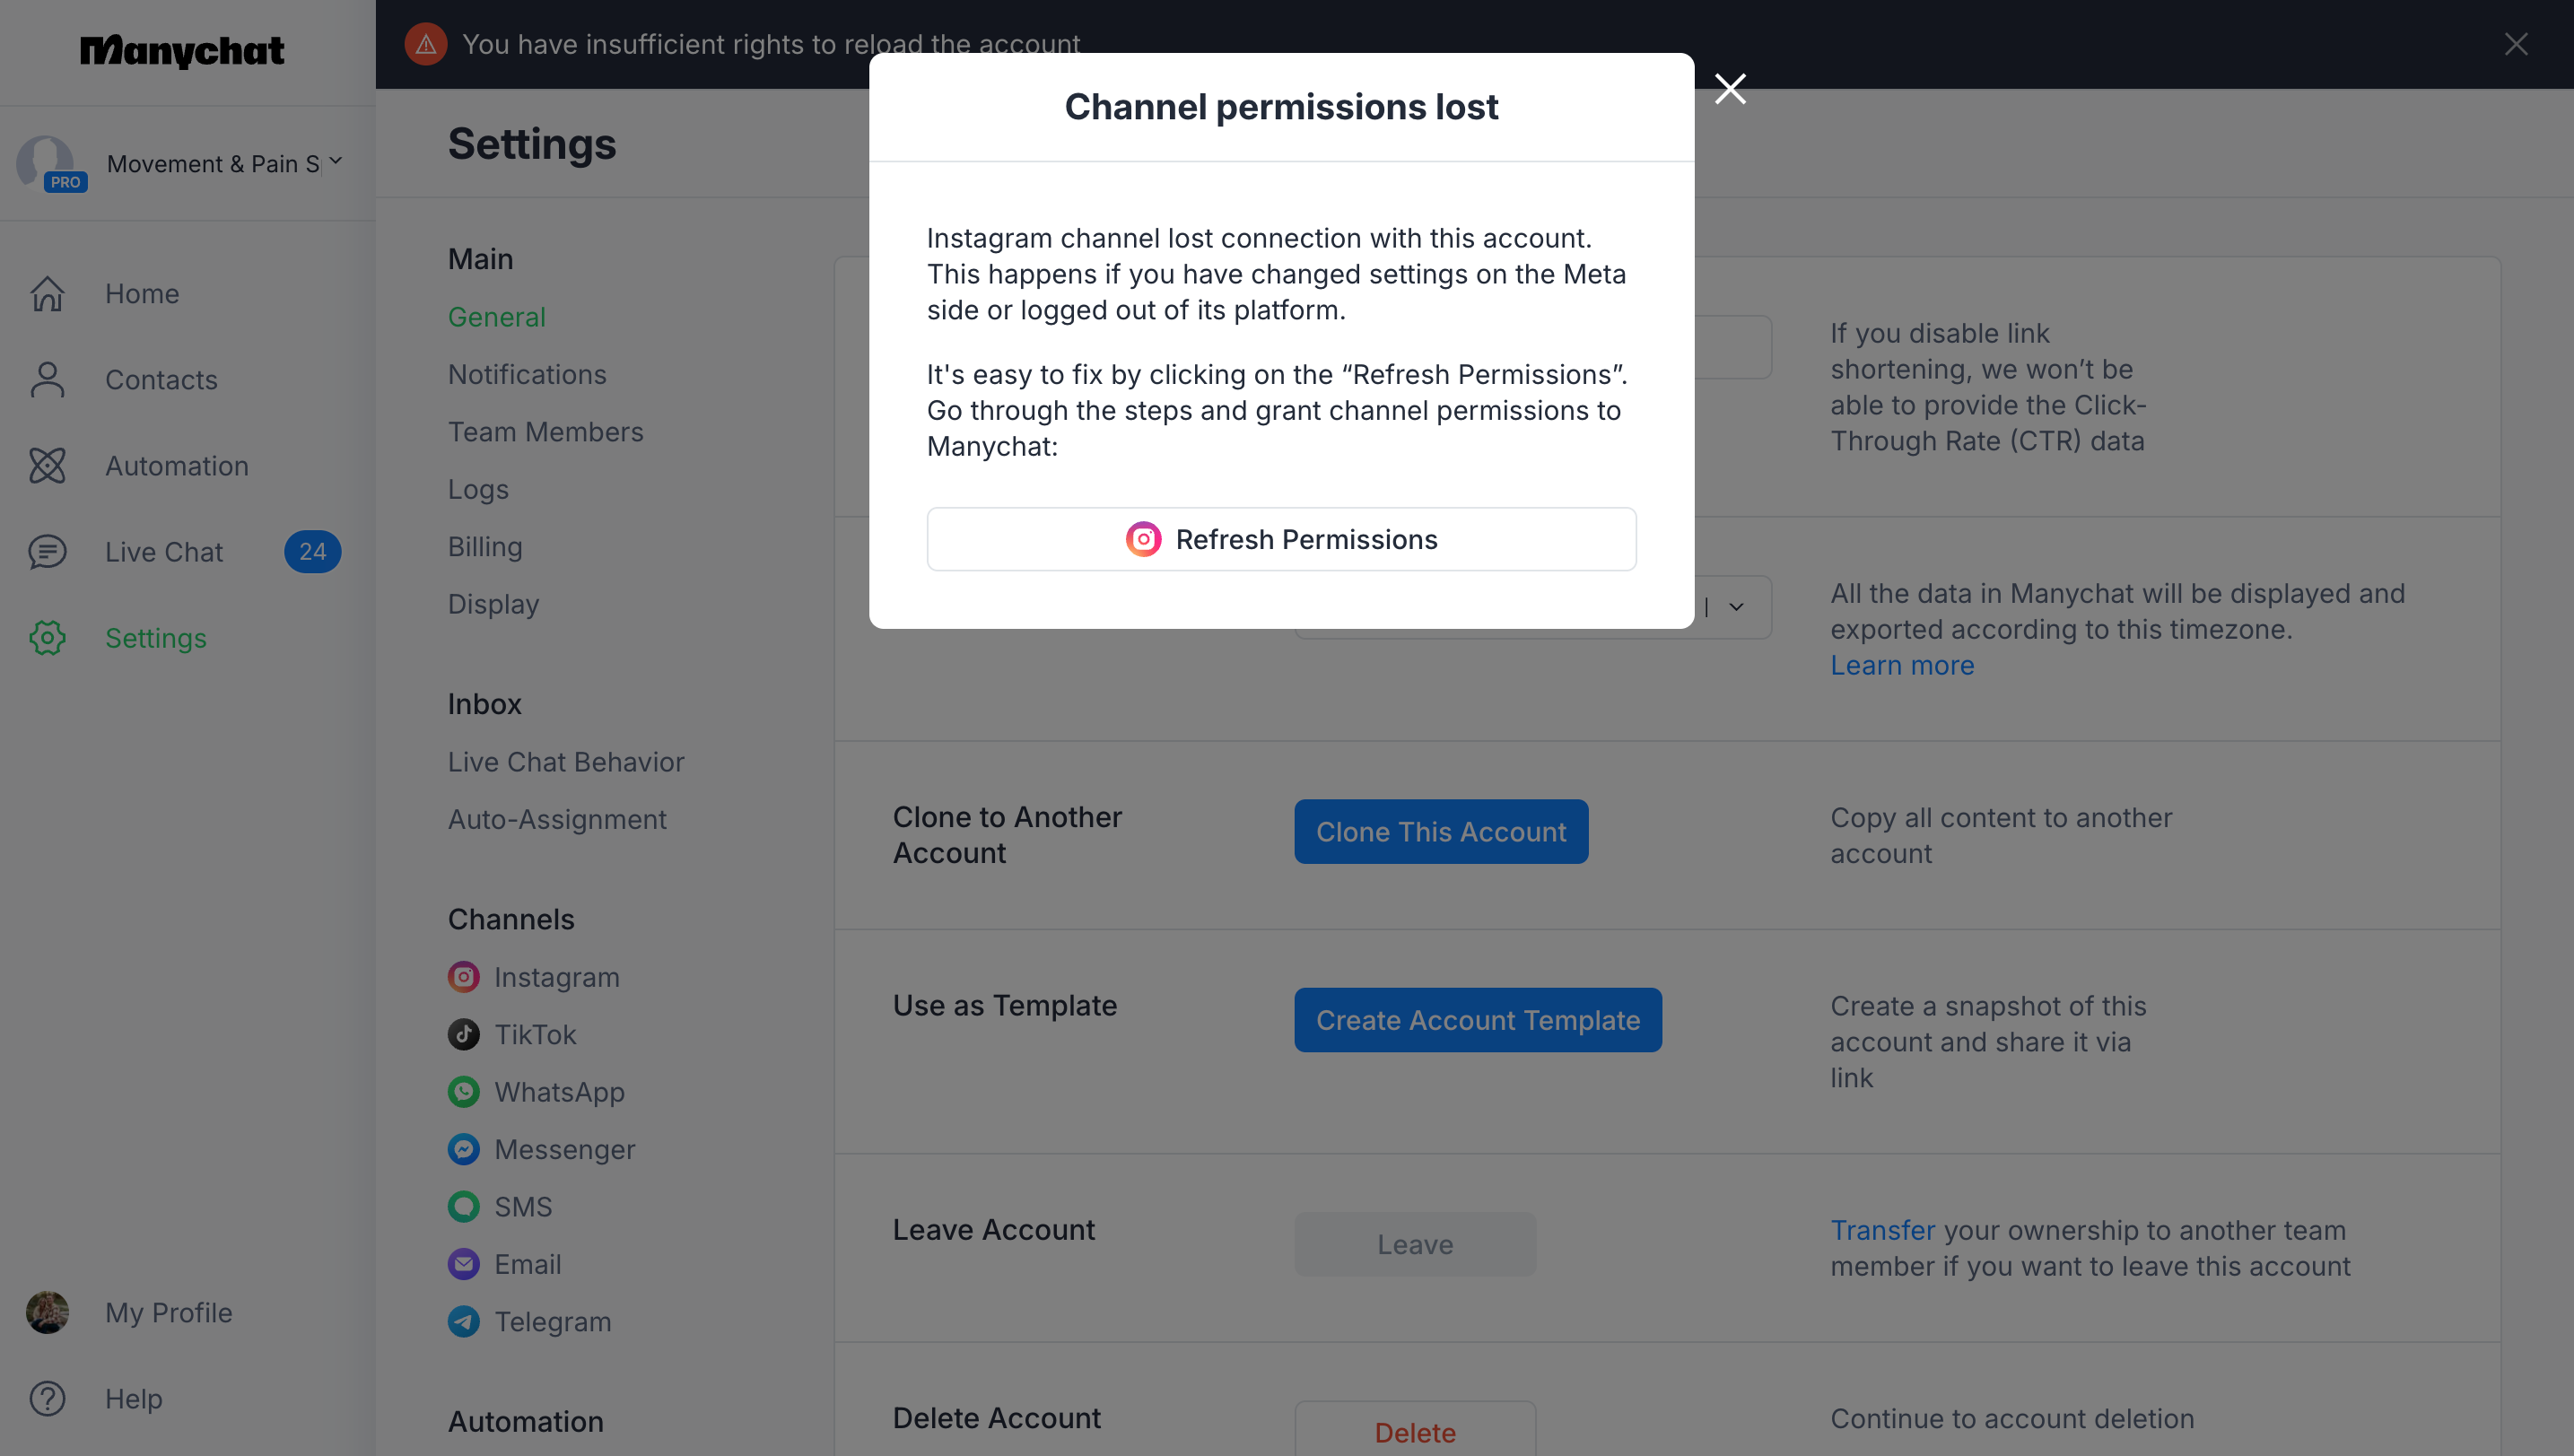Open My Profile avatar thumbnail

(47, 1313)
